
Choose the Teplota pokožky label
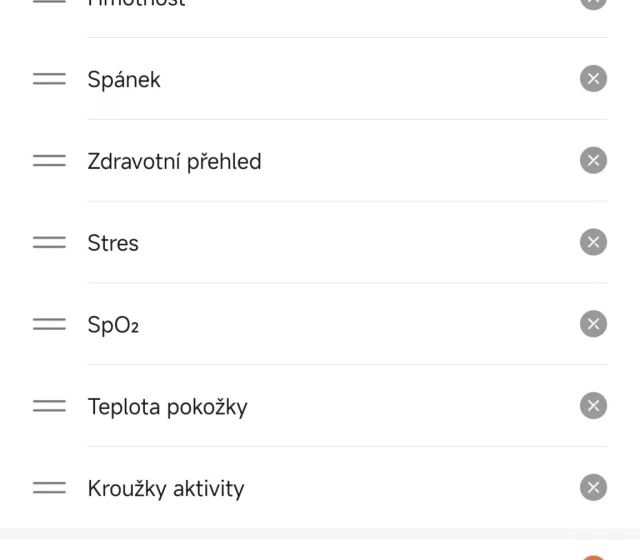[x=167, y=407]
